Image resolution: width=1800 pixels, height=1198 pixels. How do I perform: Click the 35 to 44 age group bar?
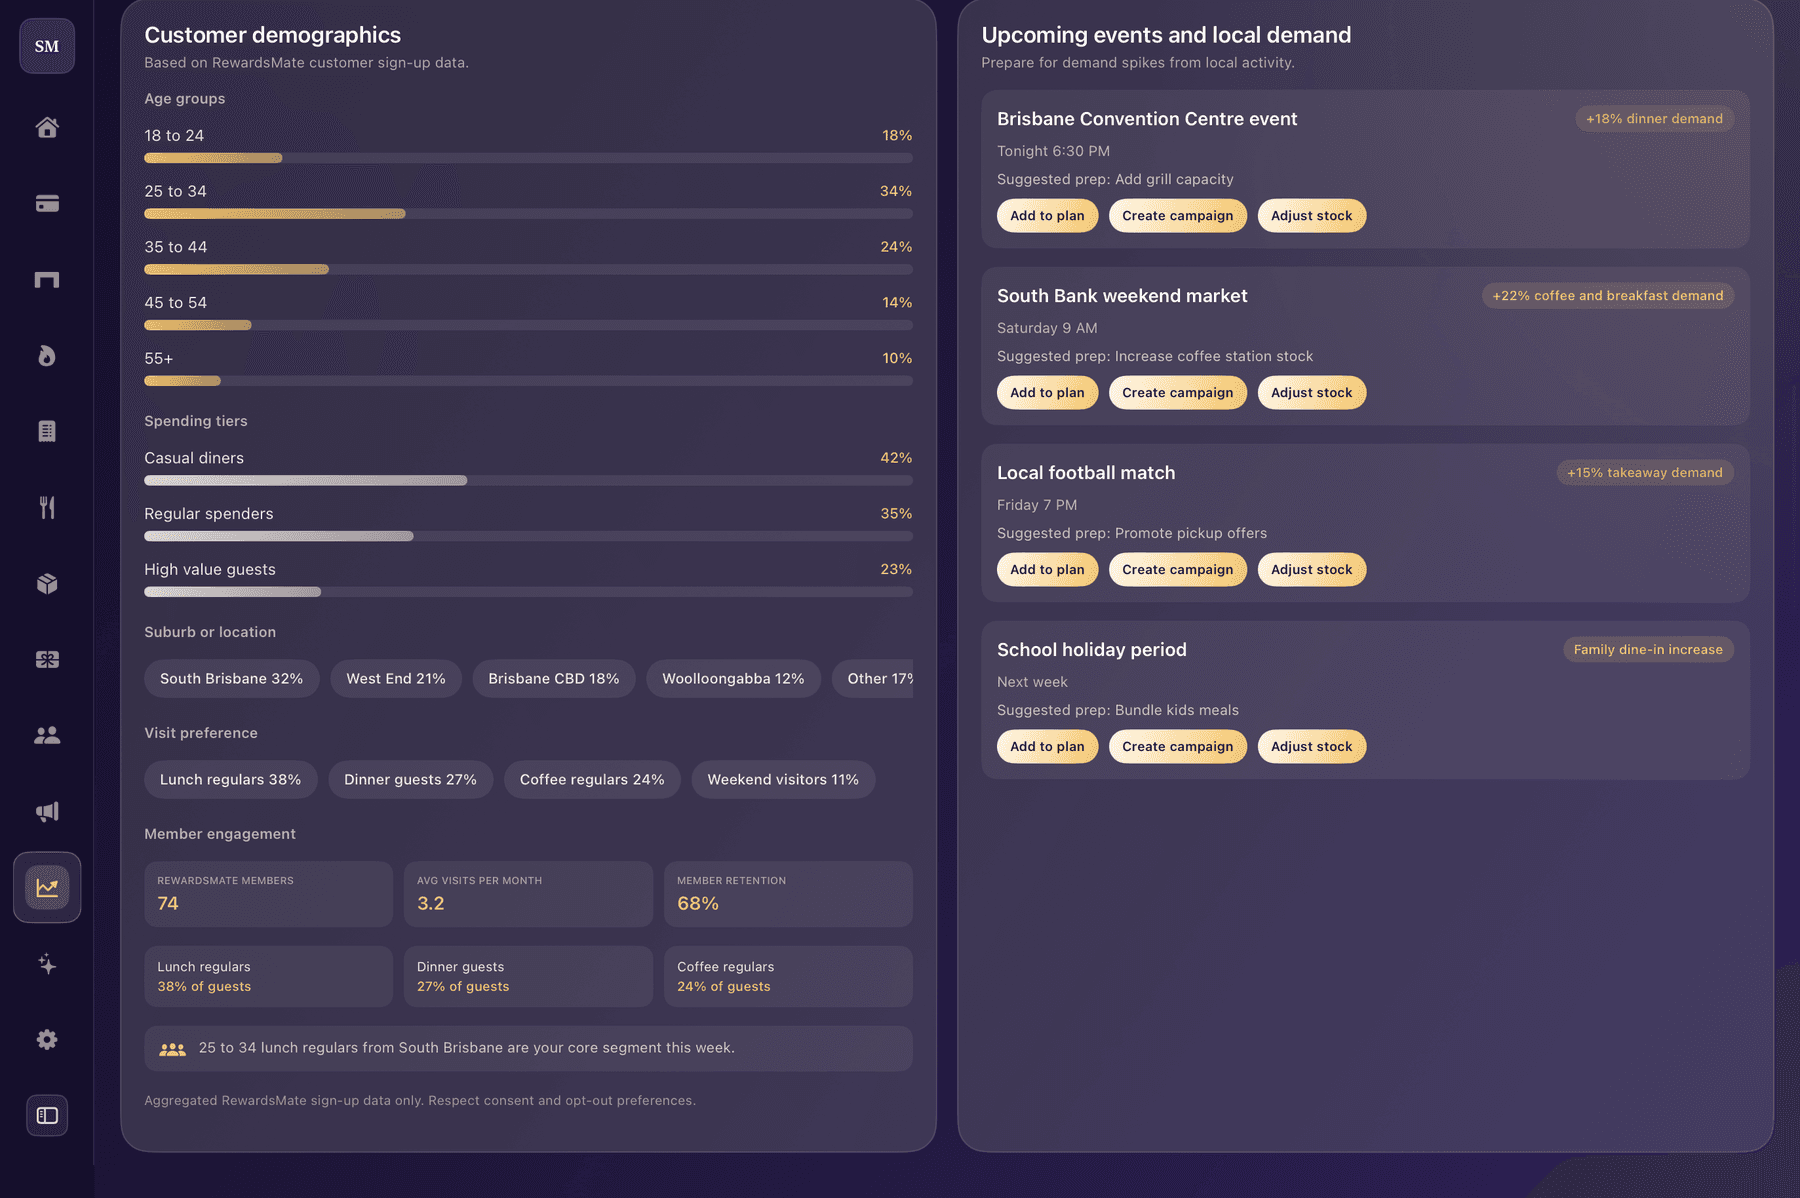(528, 270)
